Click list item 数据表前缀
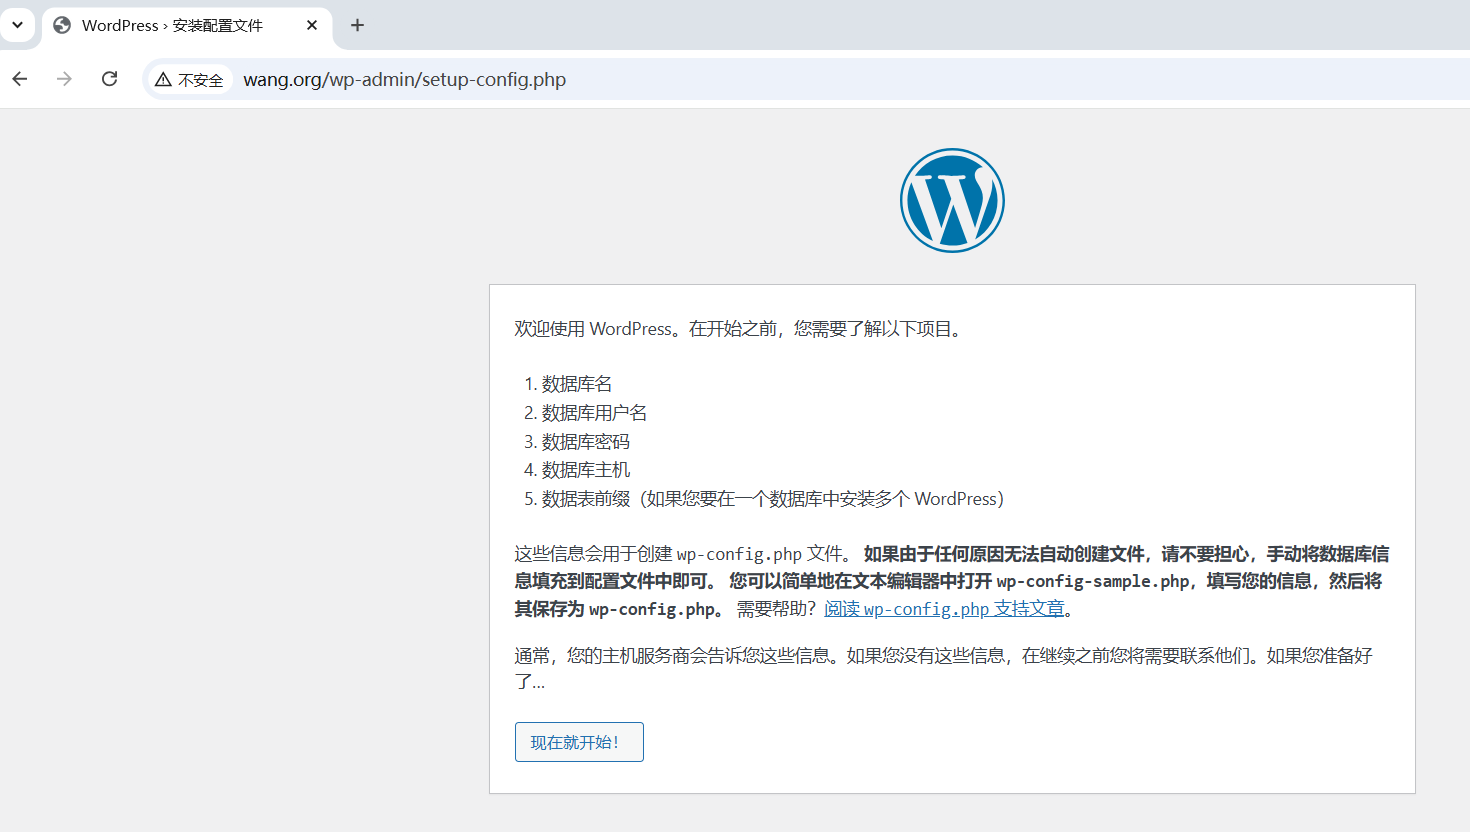This screenshot has height=832, width=1470. 773,499
